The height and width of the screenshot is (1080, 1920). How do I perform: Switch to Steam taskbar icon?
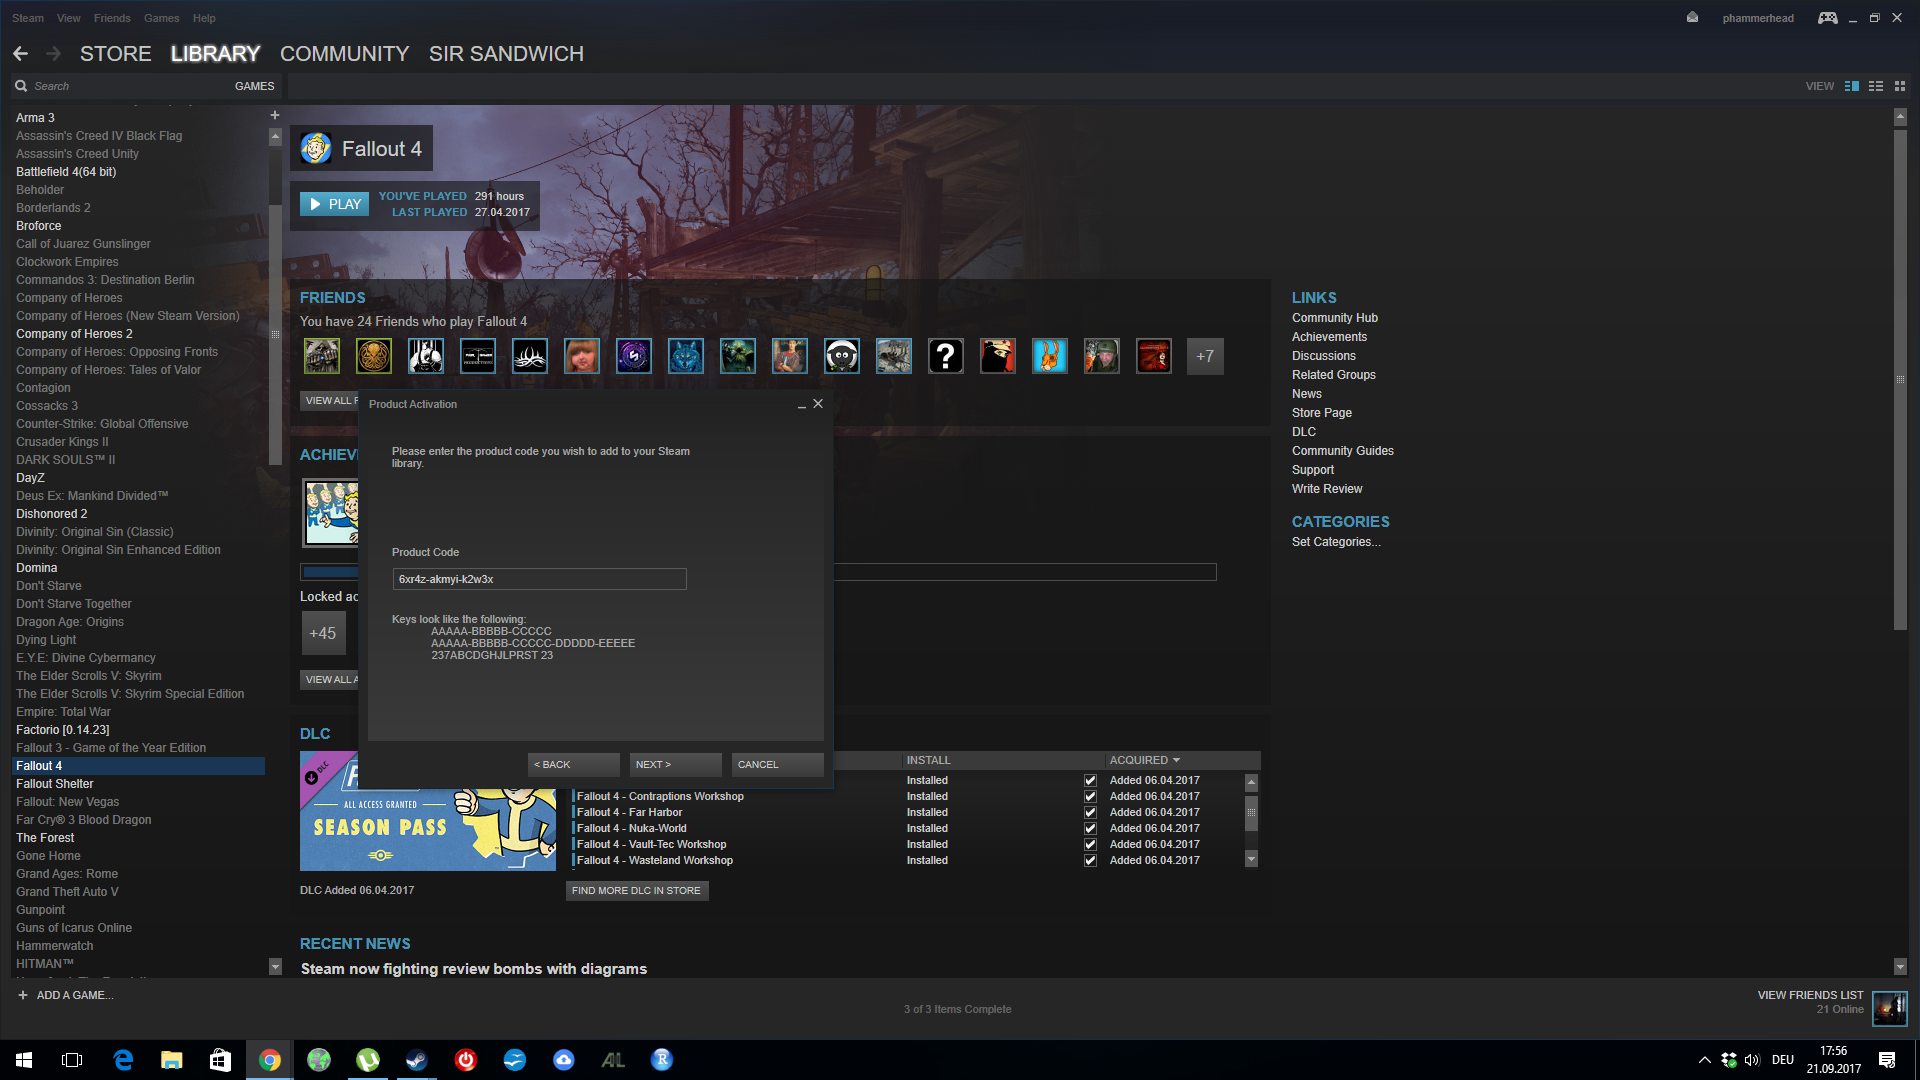click(x=416, y=1060)
